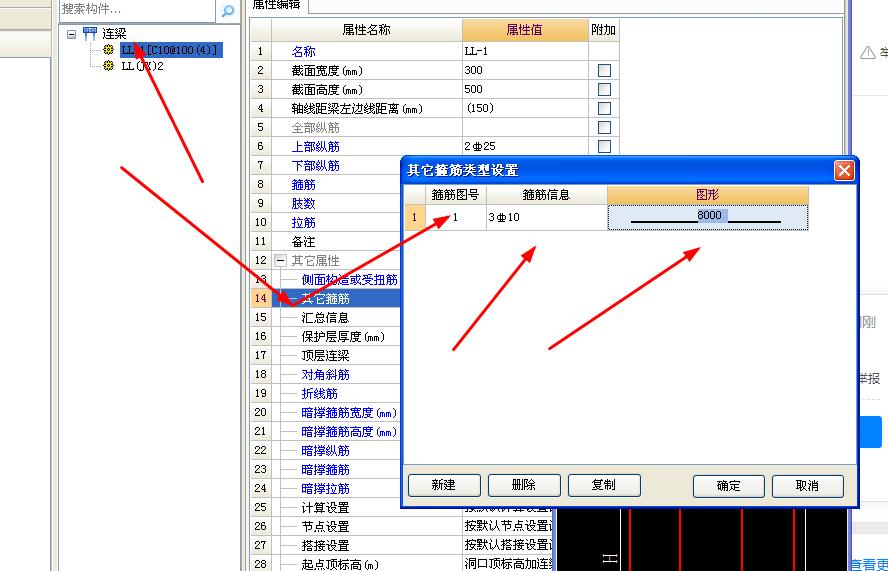Confirm with the 确定 button
888x571 pixels.
click(x=728, y=486)
